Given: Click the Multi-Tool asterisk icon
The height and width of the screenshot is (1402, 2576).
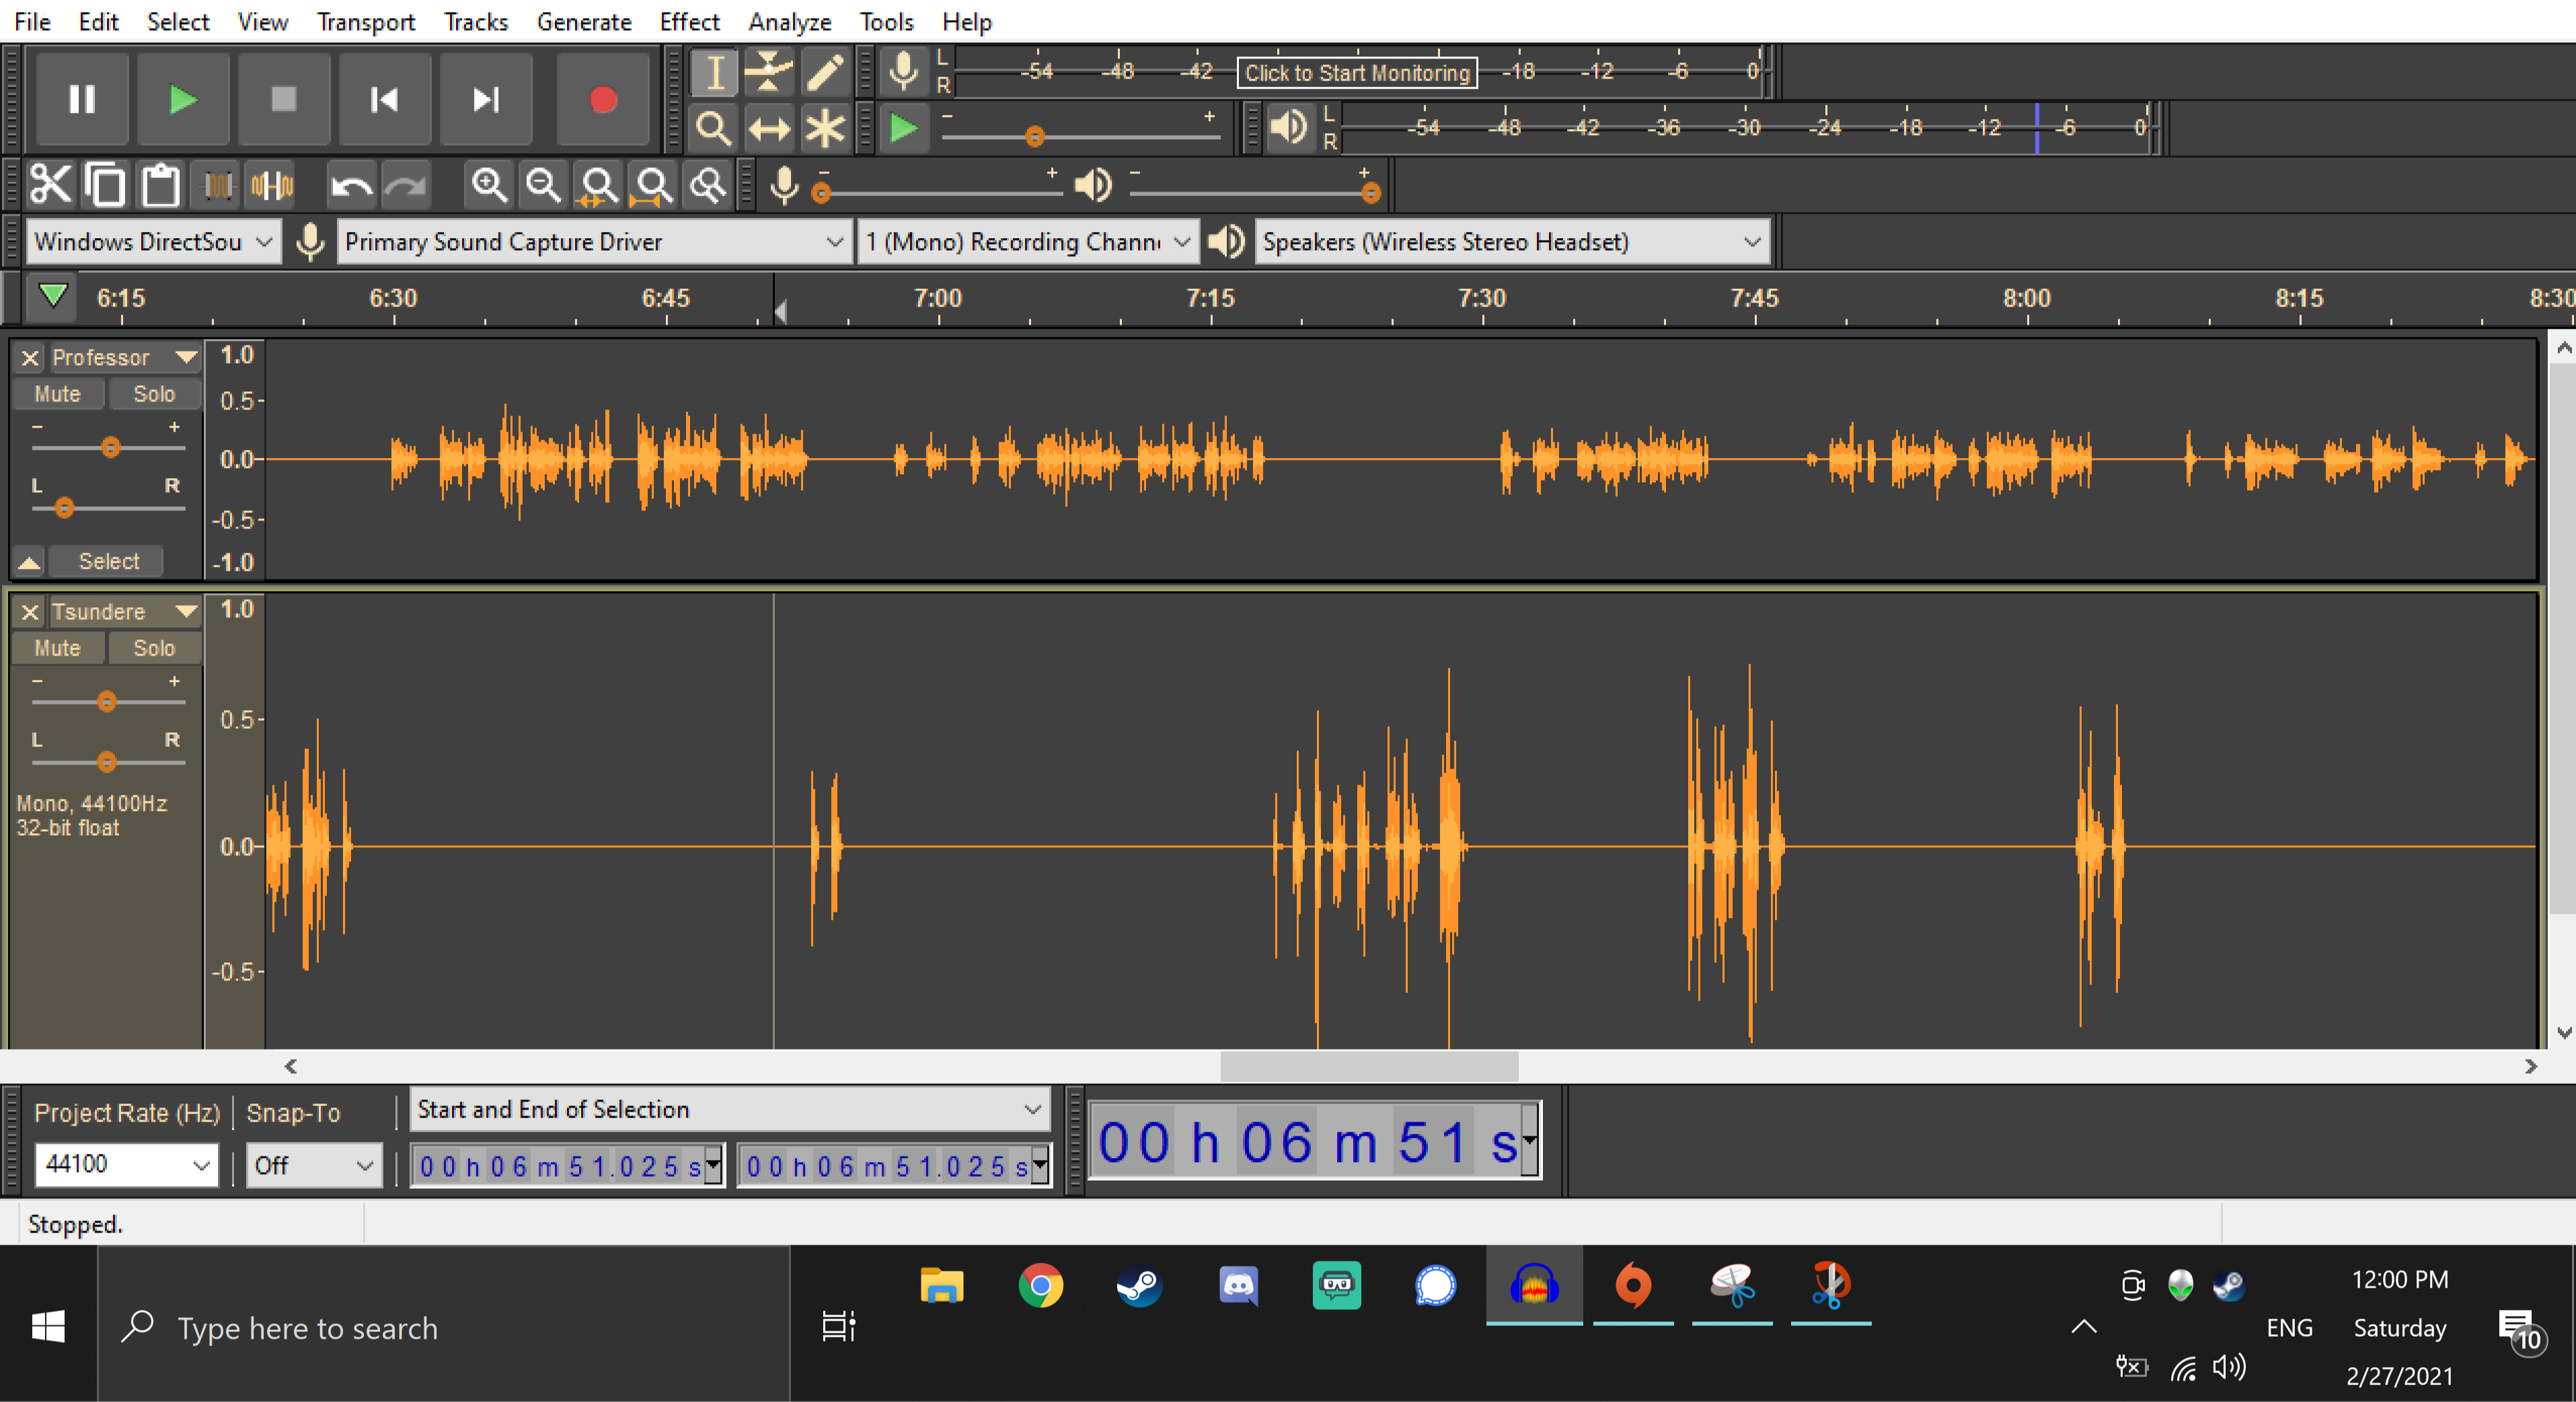Looking at the screenshot, I should (x=825, y=128).
